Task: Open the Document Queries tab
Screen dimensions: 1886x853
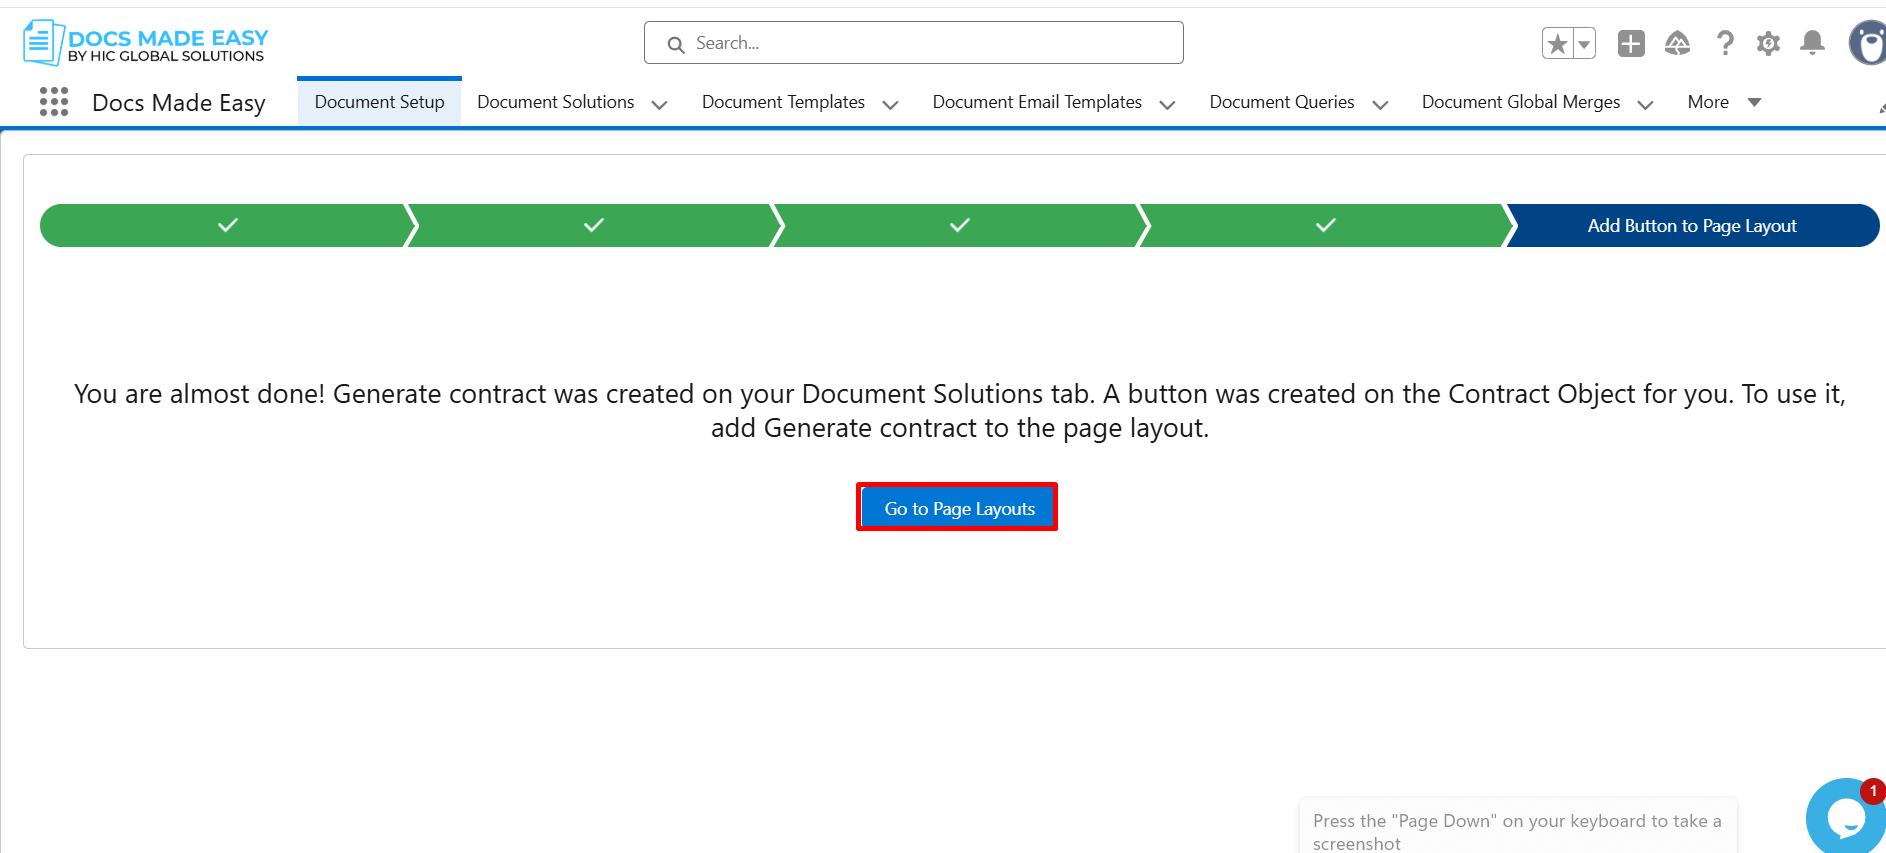Action: [x=1281, y=102]
